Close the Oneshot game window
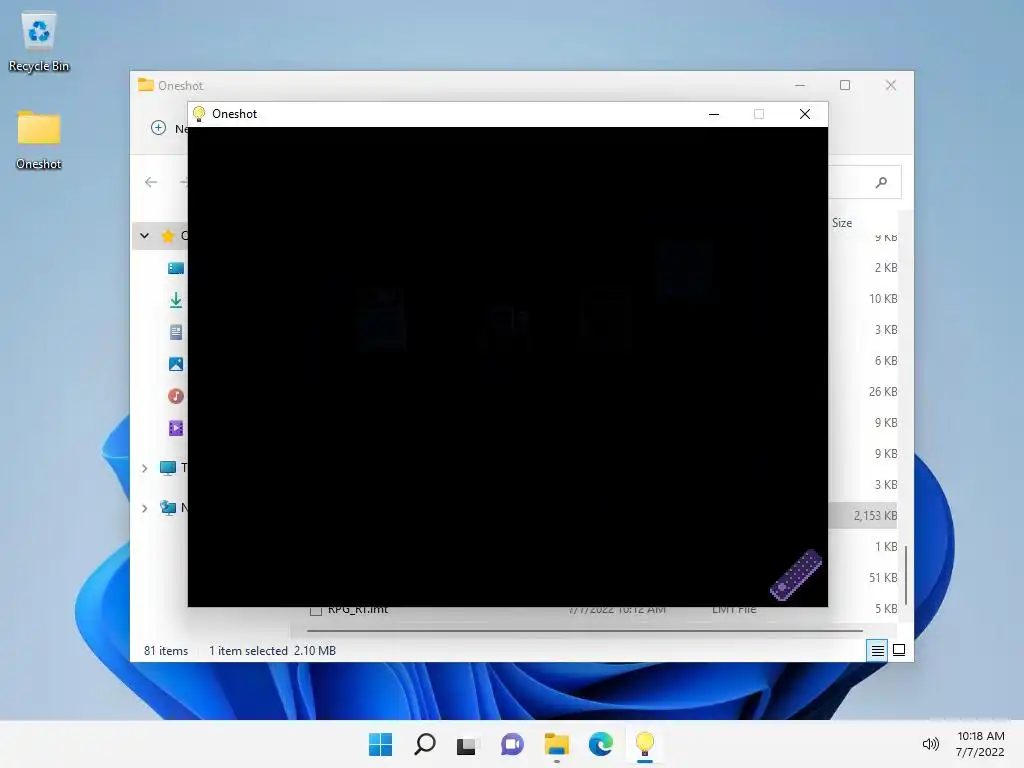 point(805,114)
